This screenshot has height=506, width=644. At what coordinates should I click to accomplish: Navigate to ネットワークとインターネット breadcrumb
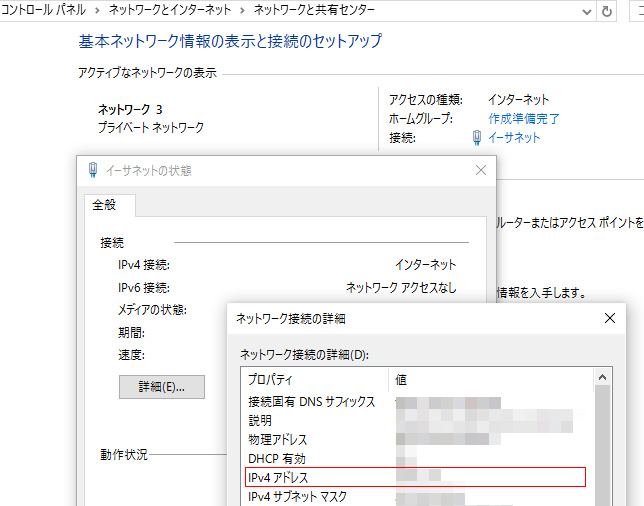tap(177, 10)
